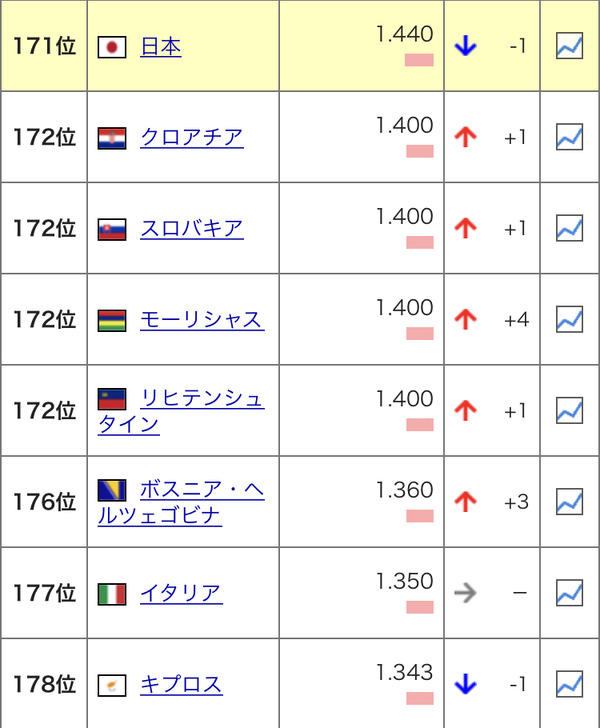Click the Japan flag icon
The width and height of the screenshot is (600, 728).
[x=112, y=47]
